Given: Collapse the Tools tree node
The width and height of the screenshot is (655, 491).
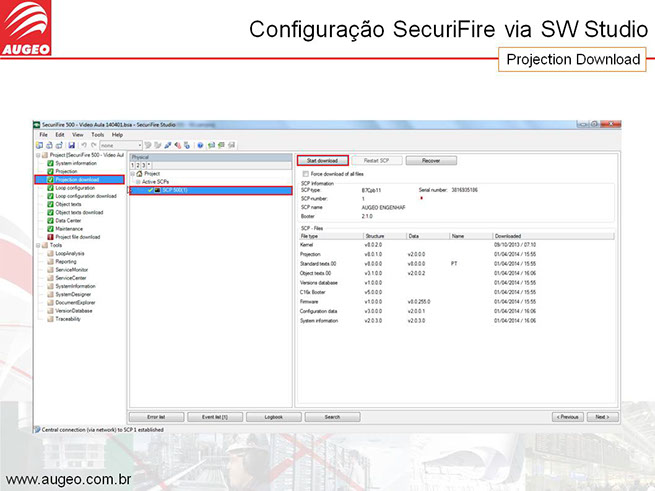Looking at the screenshot, I should coord(38,245).
